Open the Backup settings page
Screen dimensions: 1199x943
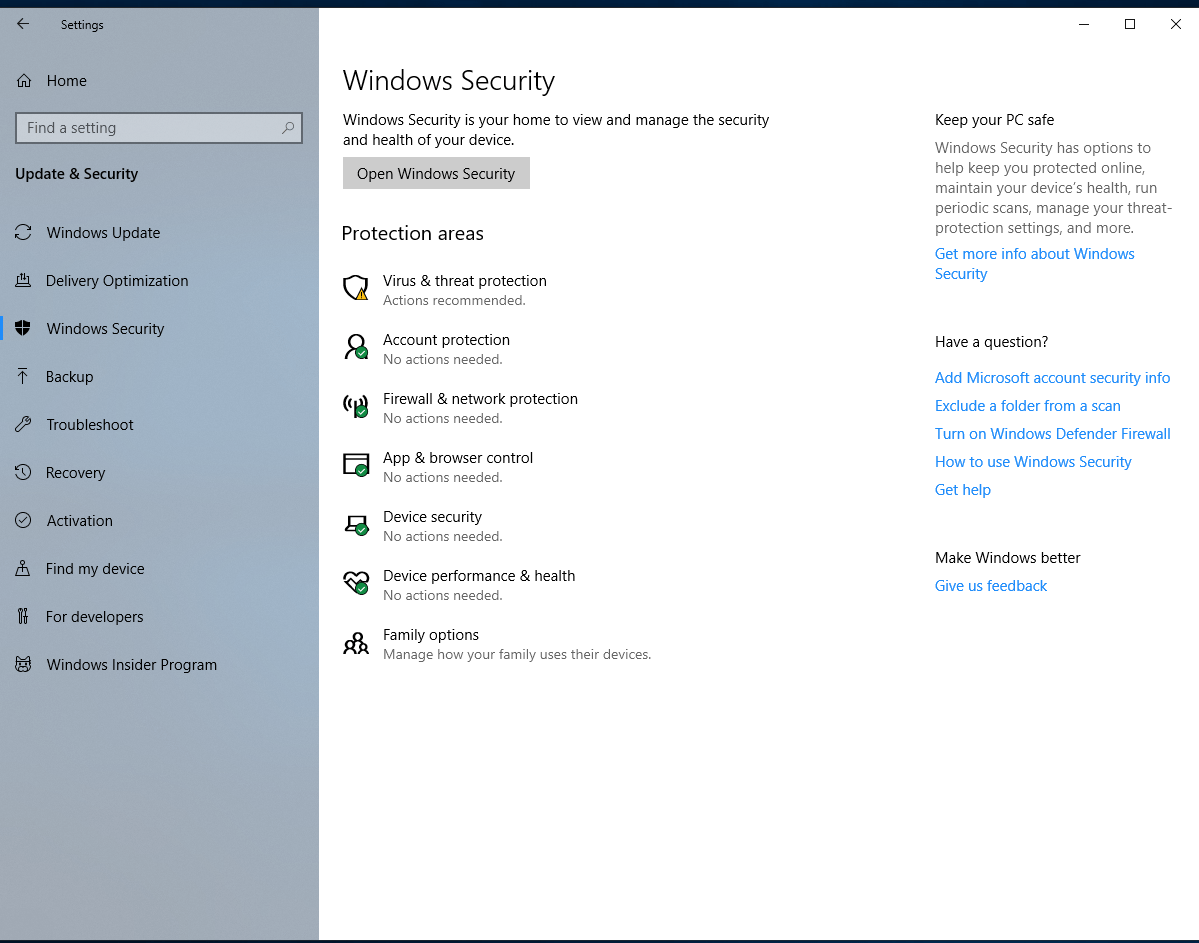click(69, 377)
